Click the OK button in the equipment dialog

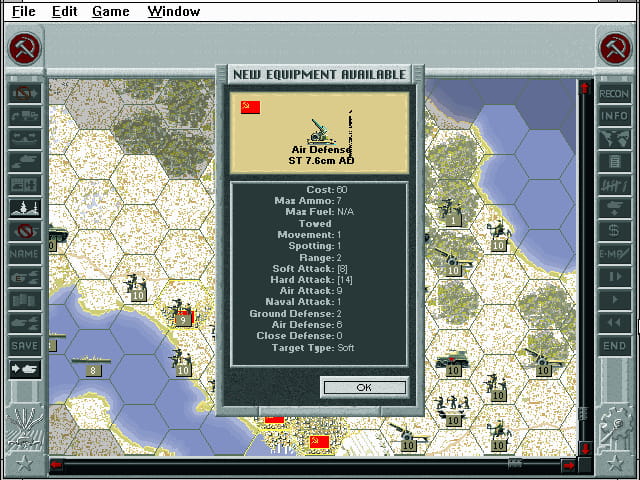364,387
